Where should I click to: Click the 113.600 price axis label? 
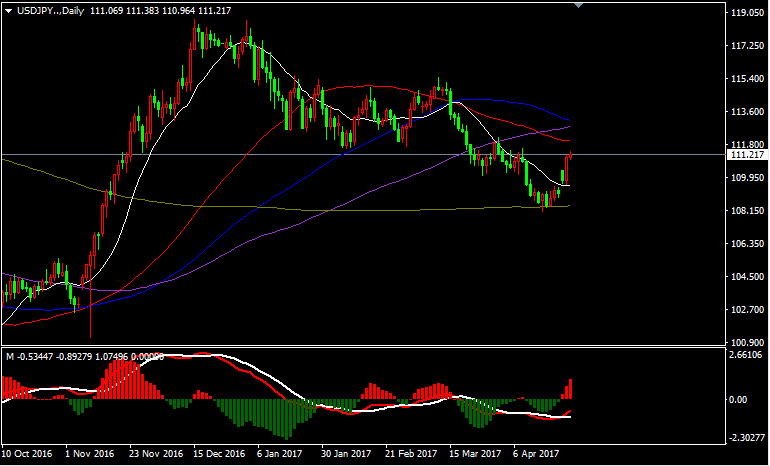click(746, 112)
